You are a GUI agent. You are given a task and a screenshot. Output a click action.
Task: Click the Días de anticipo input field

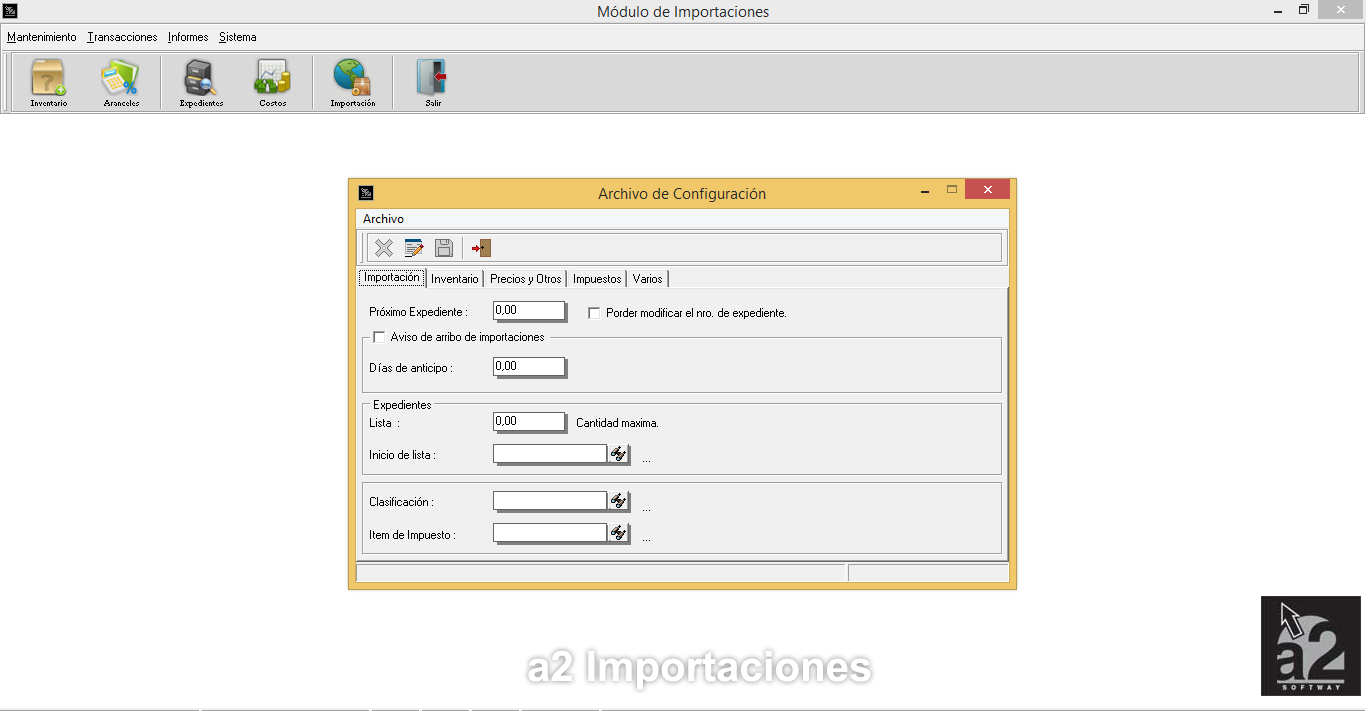(x=529, y=367)
